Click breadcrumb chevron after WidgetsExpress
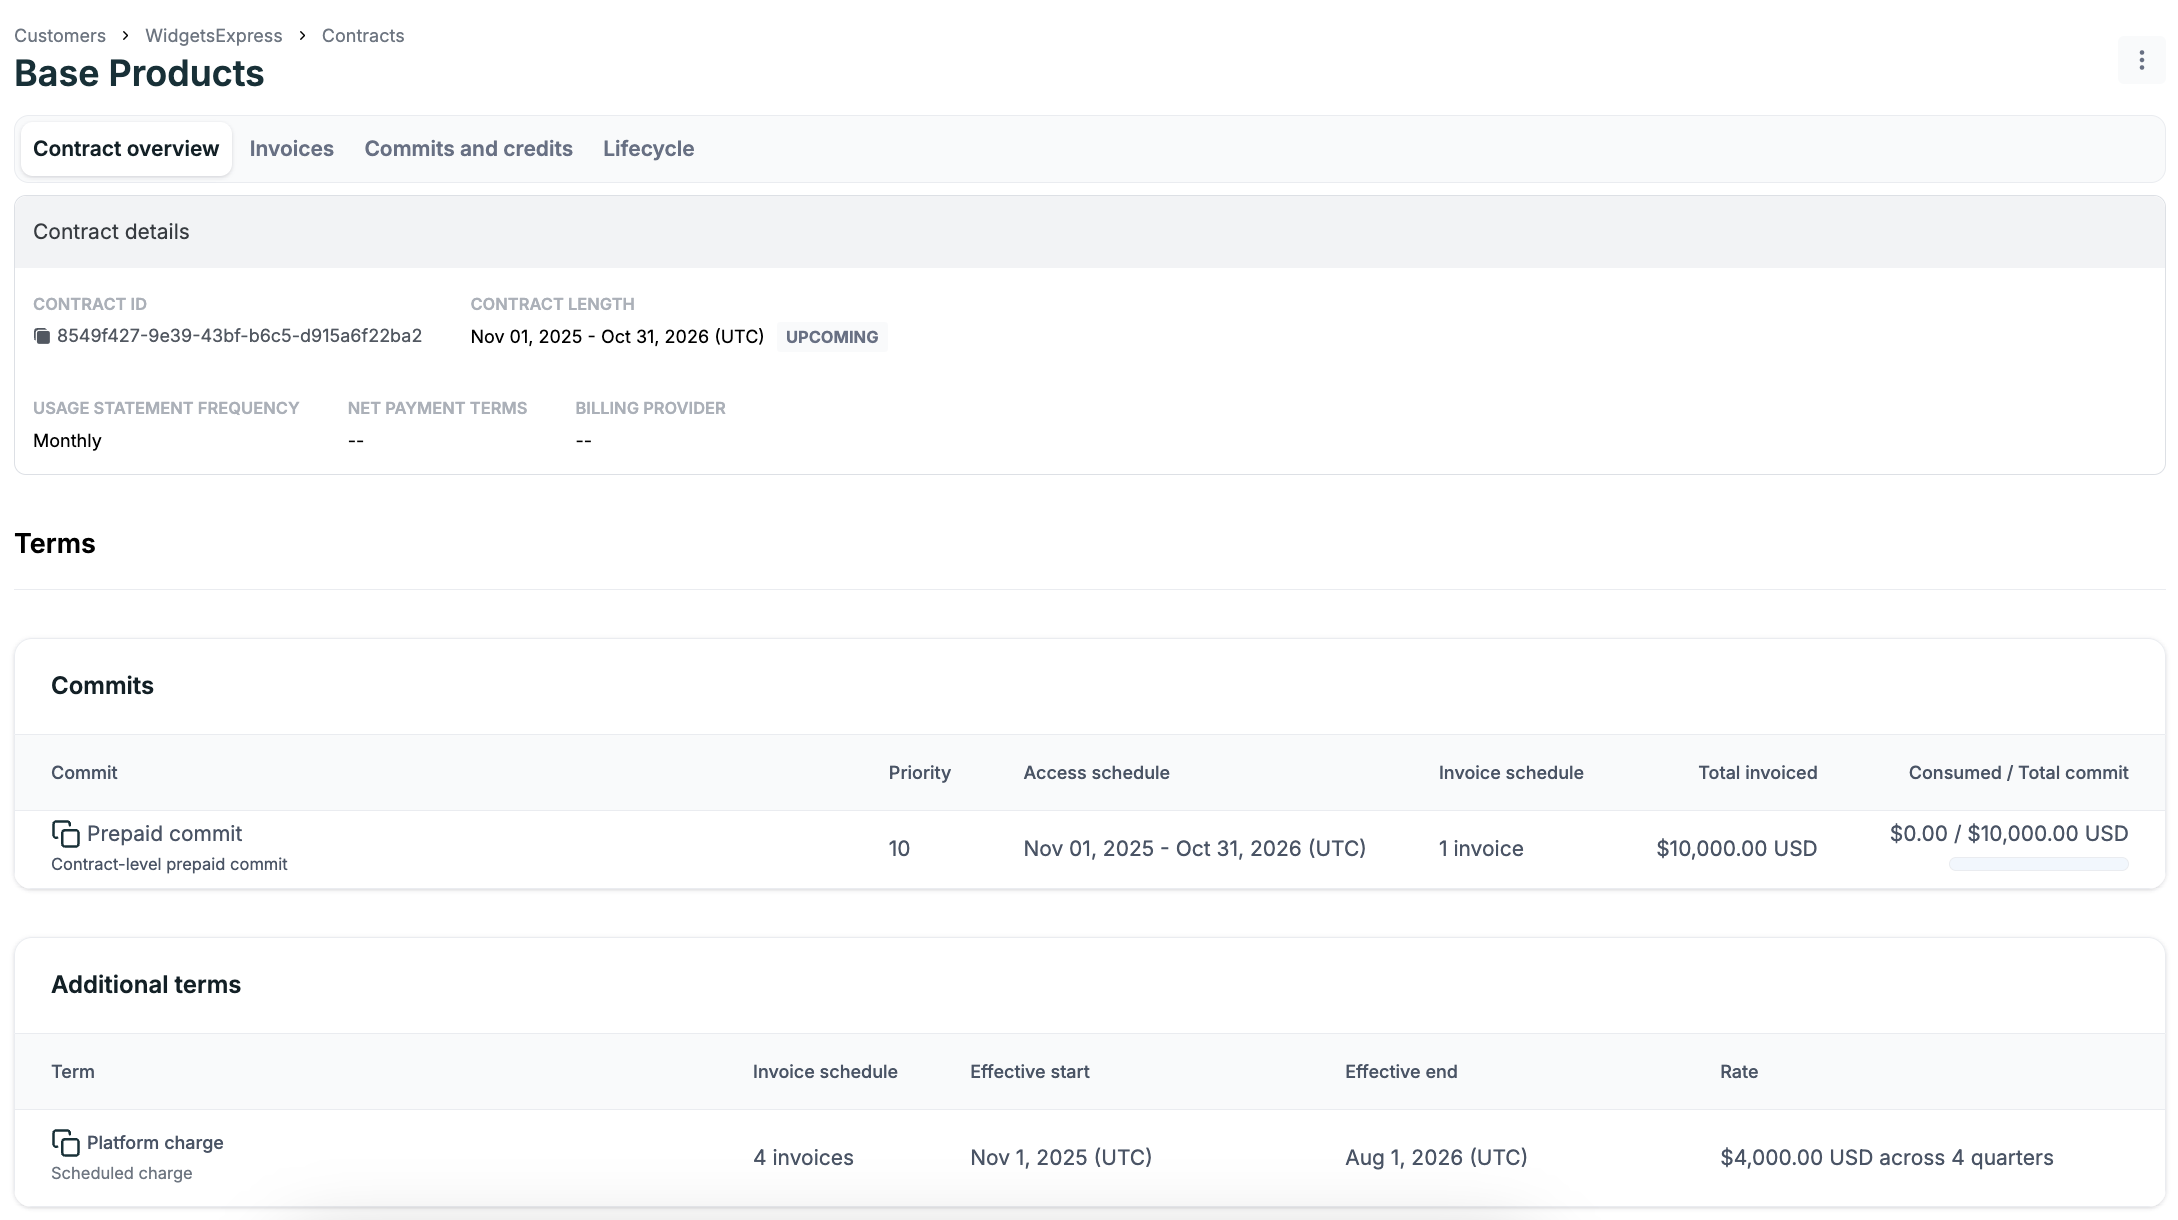The width and height of the screenshot is (2178, 1220). coord(302,36)
